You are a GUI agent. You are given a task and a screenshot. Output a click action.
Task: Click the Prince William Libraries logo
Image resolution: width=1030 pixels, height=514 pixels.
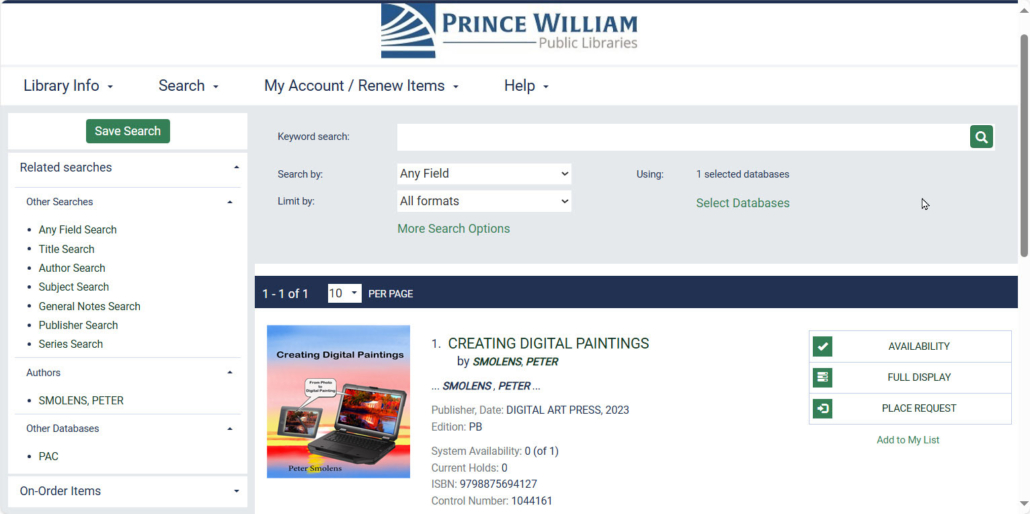(509, 30)
